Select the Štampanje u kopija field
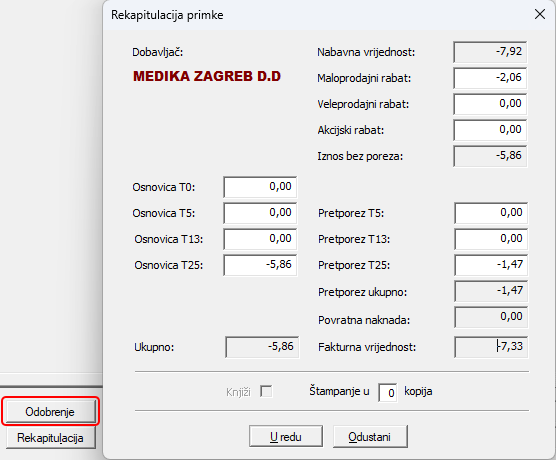This screenshot has height=460, width=556. (x=387, y=392)
